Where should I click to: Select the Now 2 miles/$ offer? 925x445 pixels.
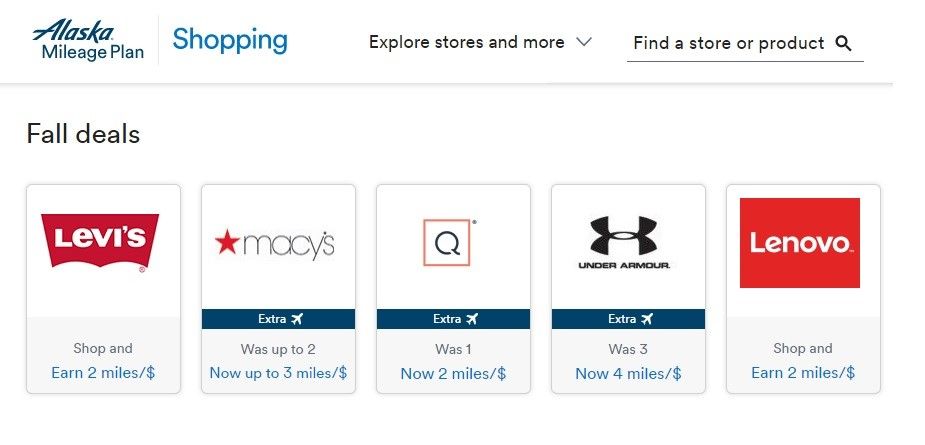click(453, 373)
